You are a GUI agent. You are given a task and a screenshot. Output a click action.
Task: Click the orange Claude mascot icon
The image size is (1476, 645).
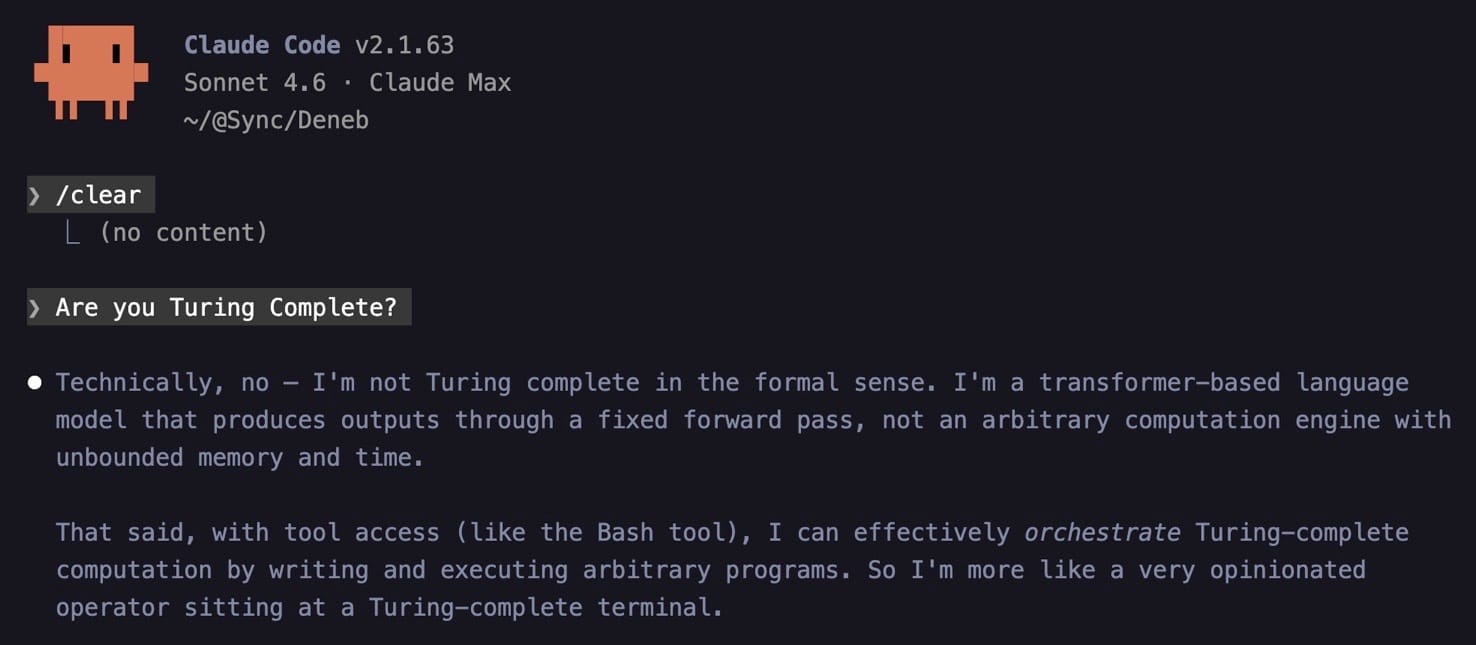coord(91,72)
